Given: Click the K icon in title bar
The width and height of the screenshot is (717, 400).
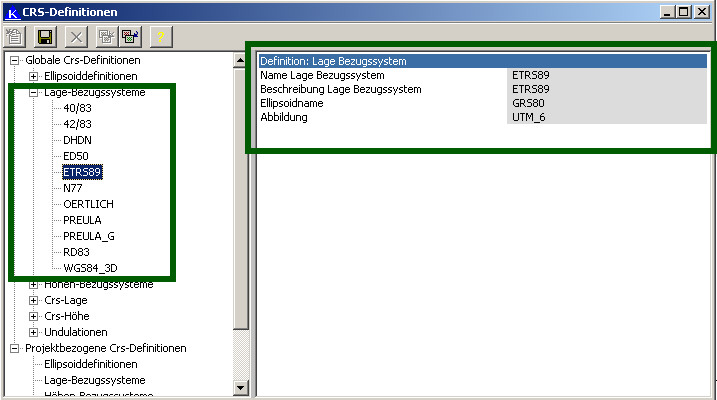Looking at the screenshot, I should [x=12, y=12].
